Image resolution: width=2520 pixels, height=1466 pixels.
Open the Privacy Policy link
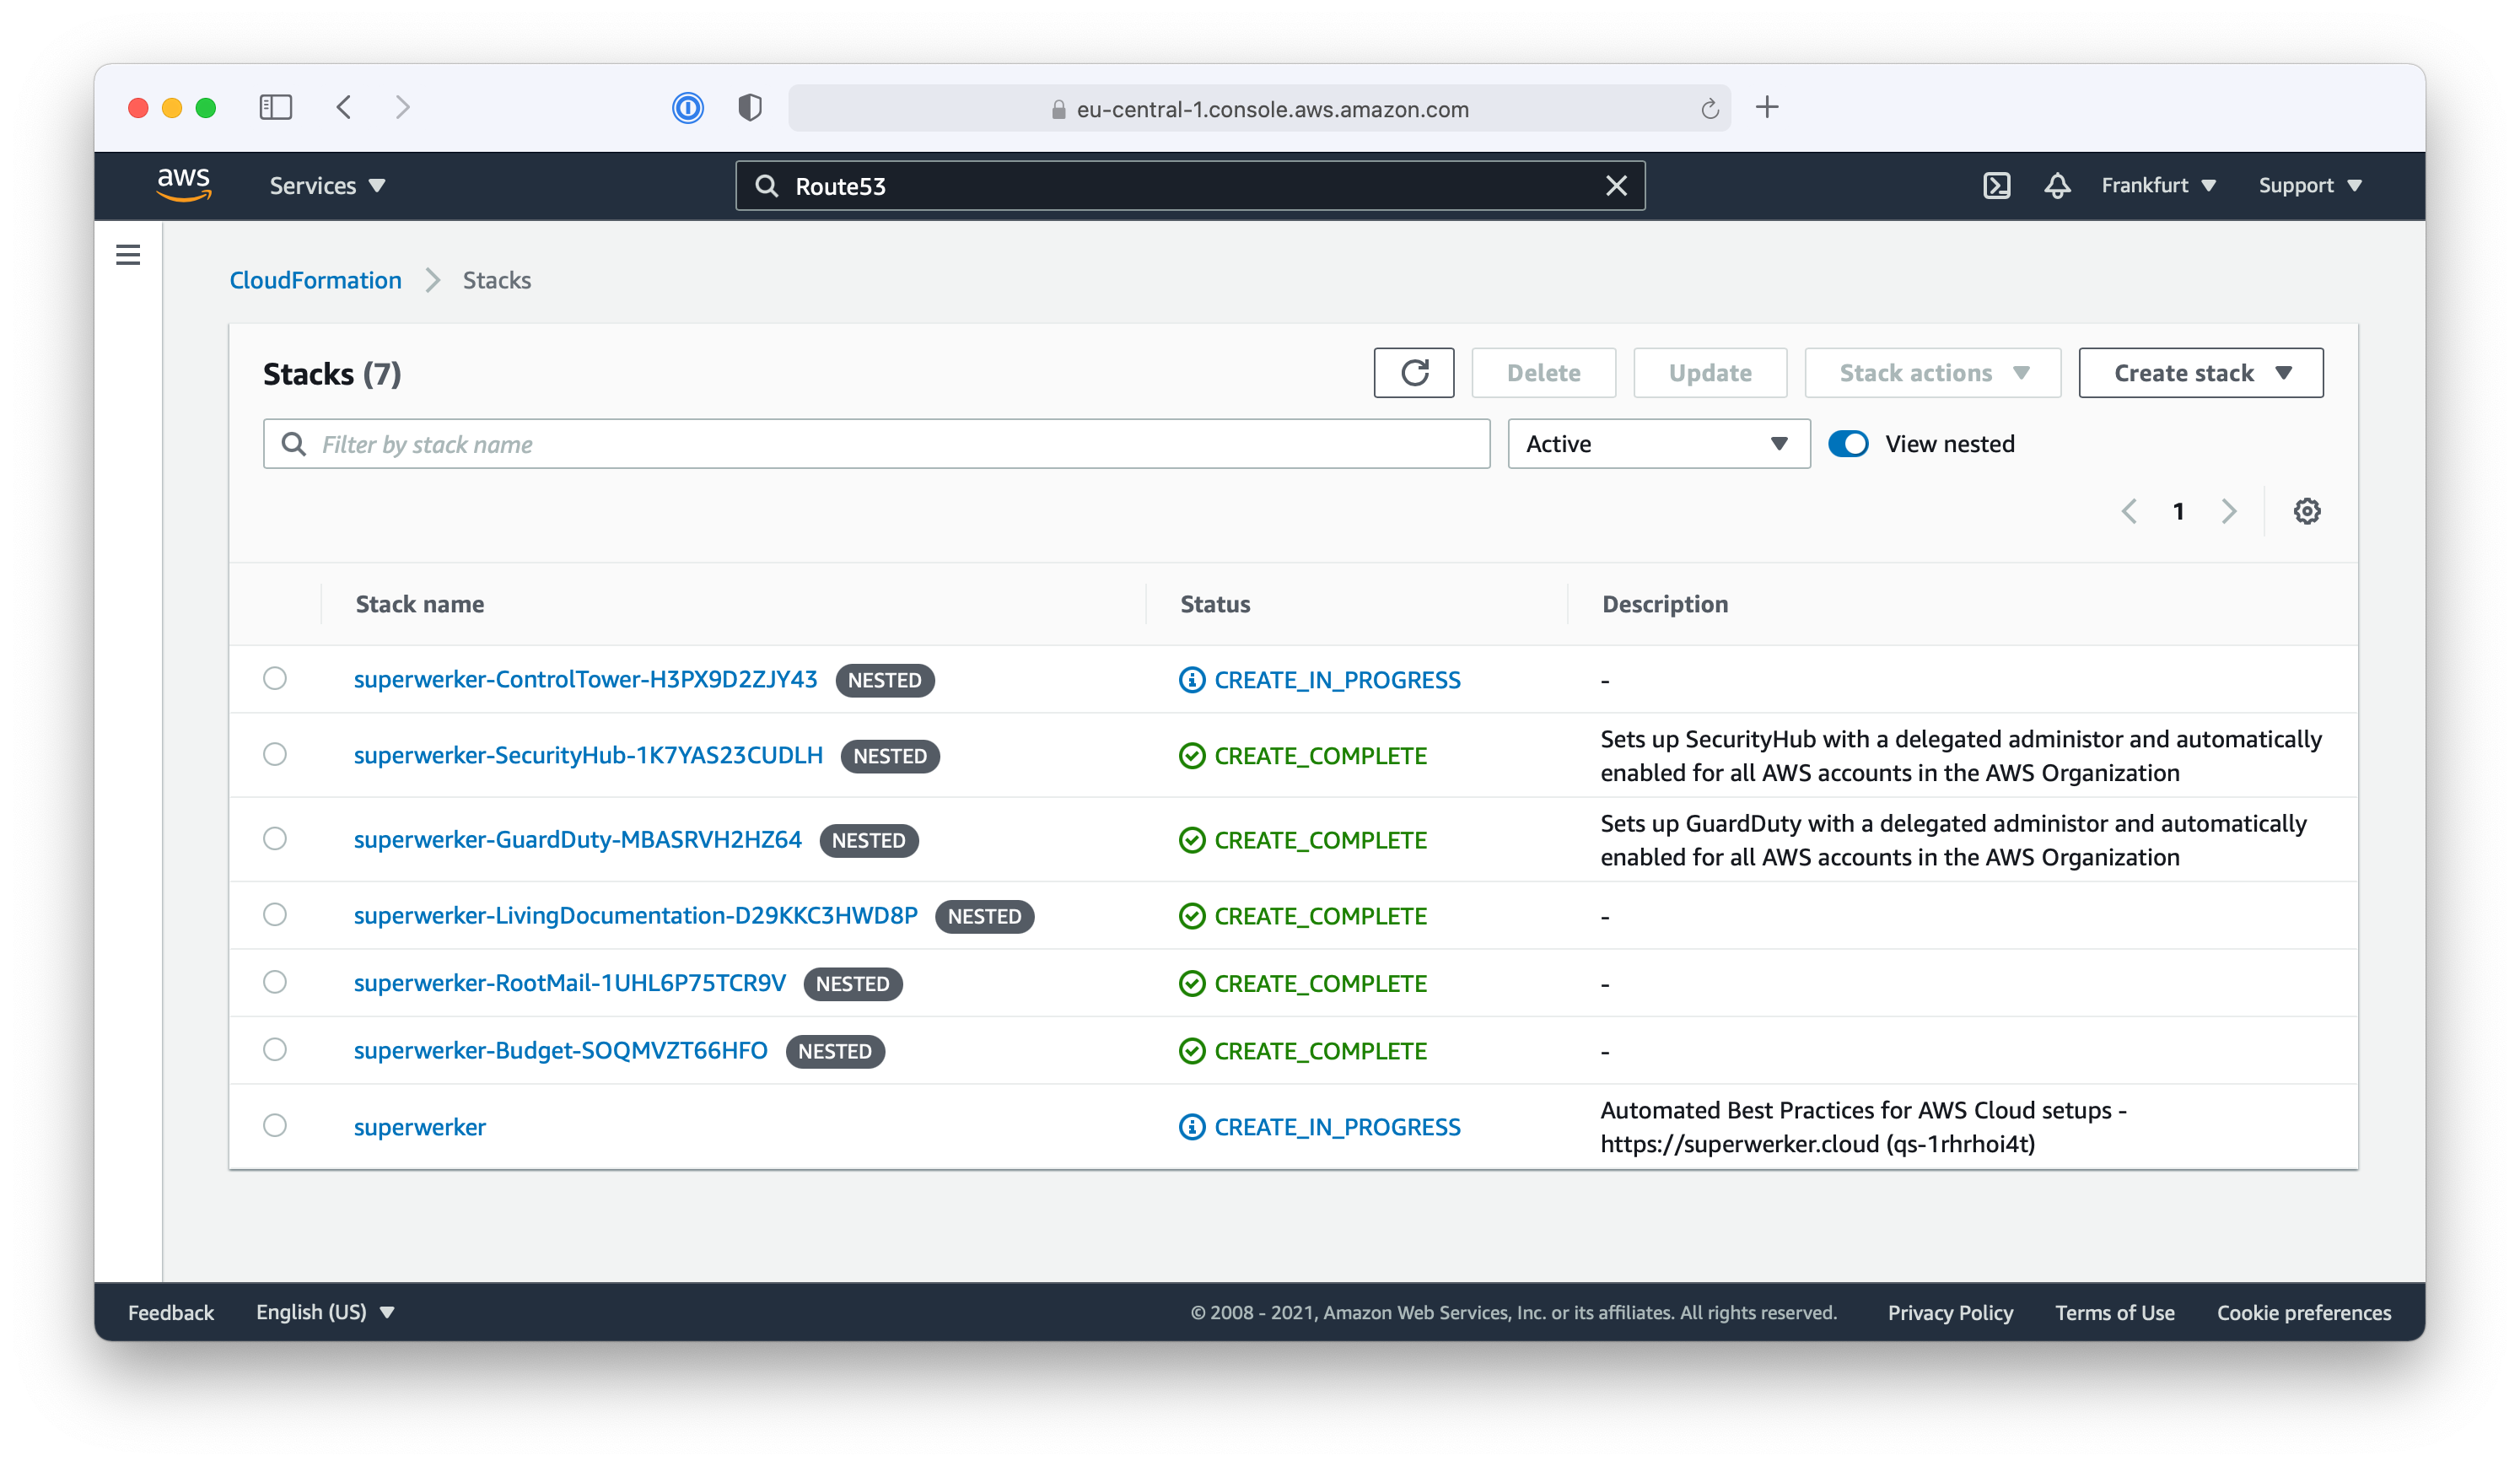(x=1950, y=1313)
